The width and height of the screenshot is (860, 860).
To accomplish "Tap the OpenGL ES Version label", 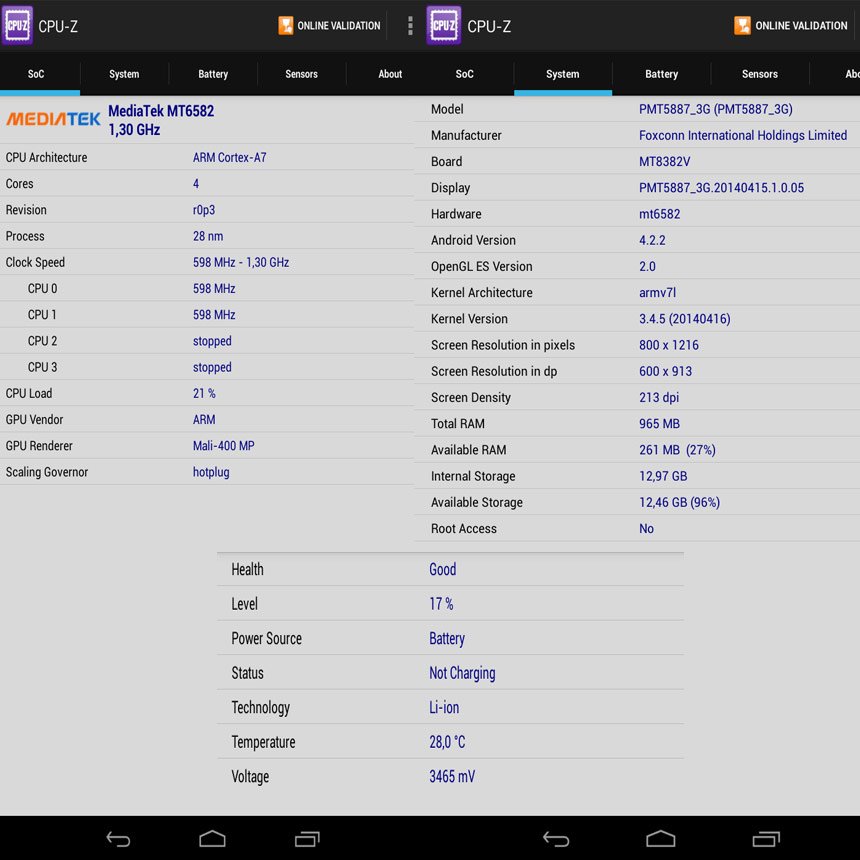I will click(x=482, y=267).
